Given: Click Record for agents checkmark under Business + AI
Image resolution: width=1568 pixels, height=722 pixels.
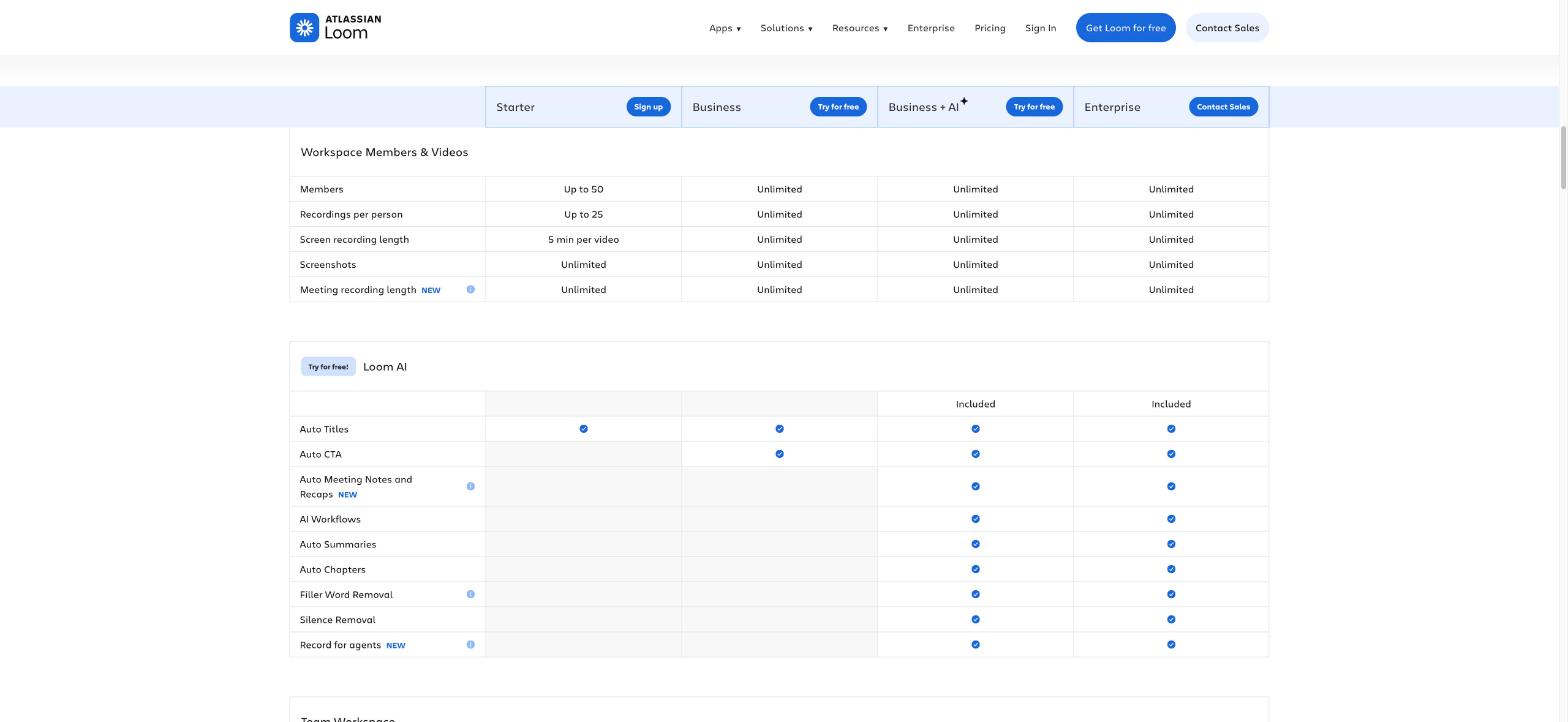Looking at the screenshot, I should click(976, 645).
